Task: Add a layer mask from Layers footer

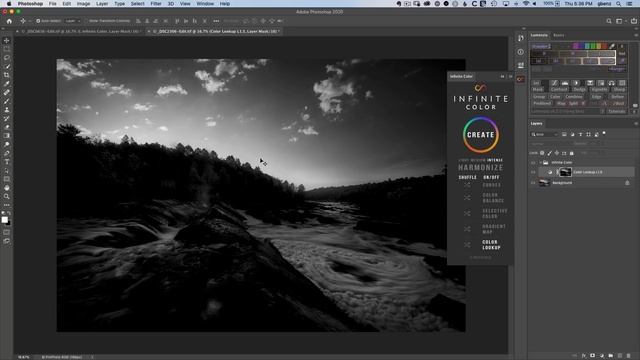Action: 593,356
